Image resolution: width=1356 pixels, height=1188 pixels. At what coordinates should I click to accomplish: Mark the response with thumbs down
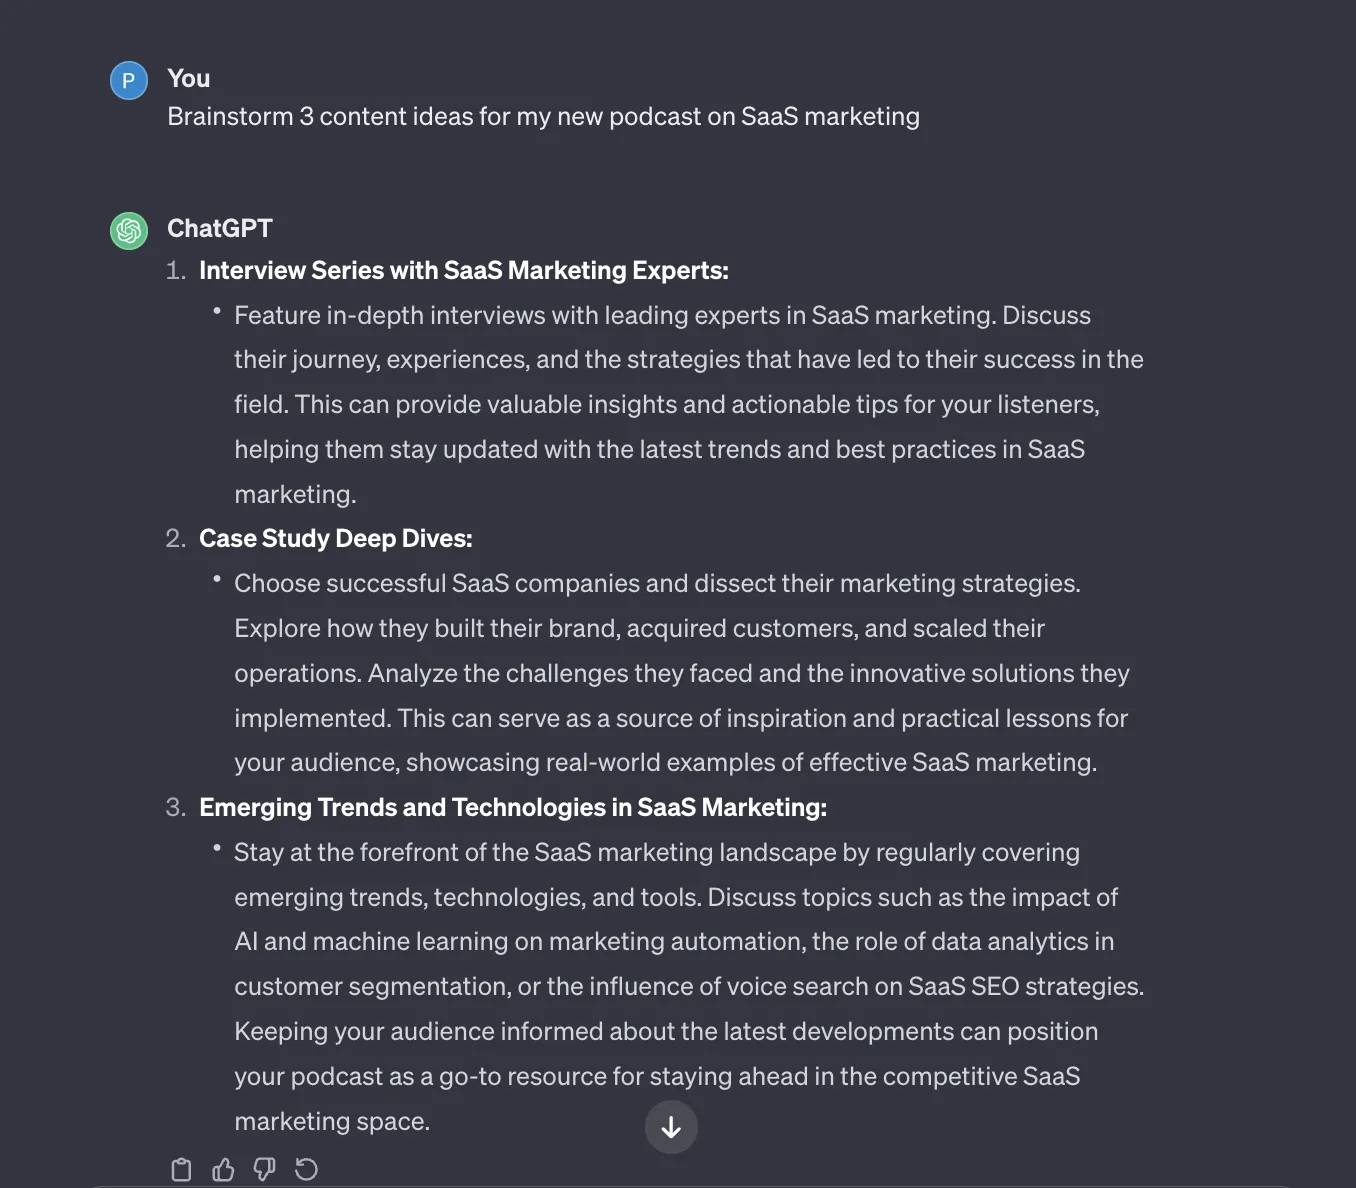264,1169
